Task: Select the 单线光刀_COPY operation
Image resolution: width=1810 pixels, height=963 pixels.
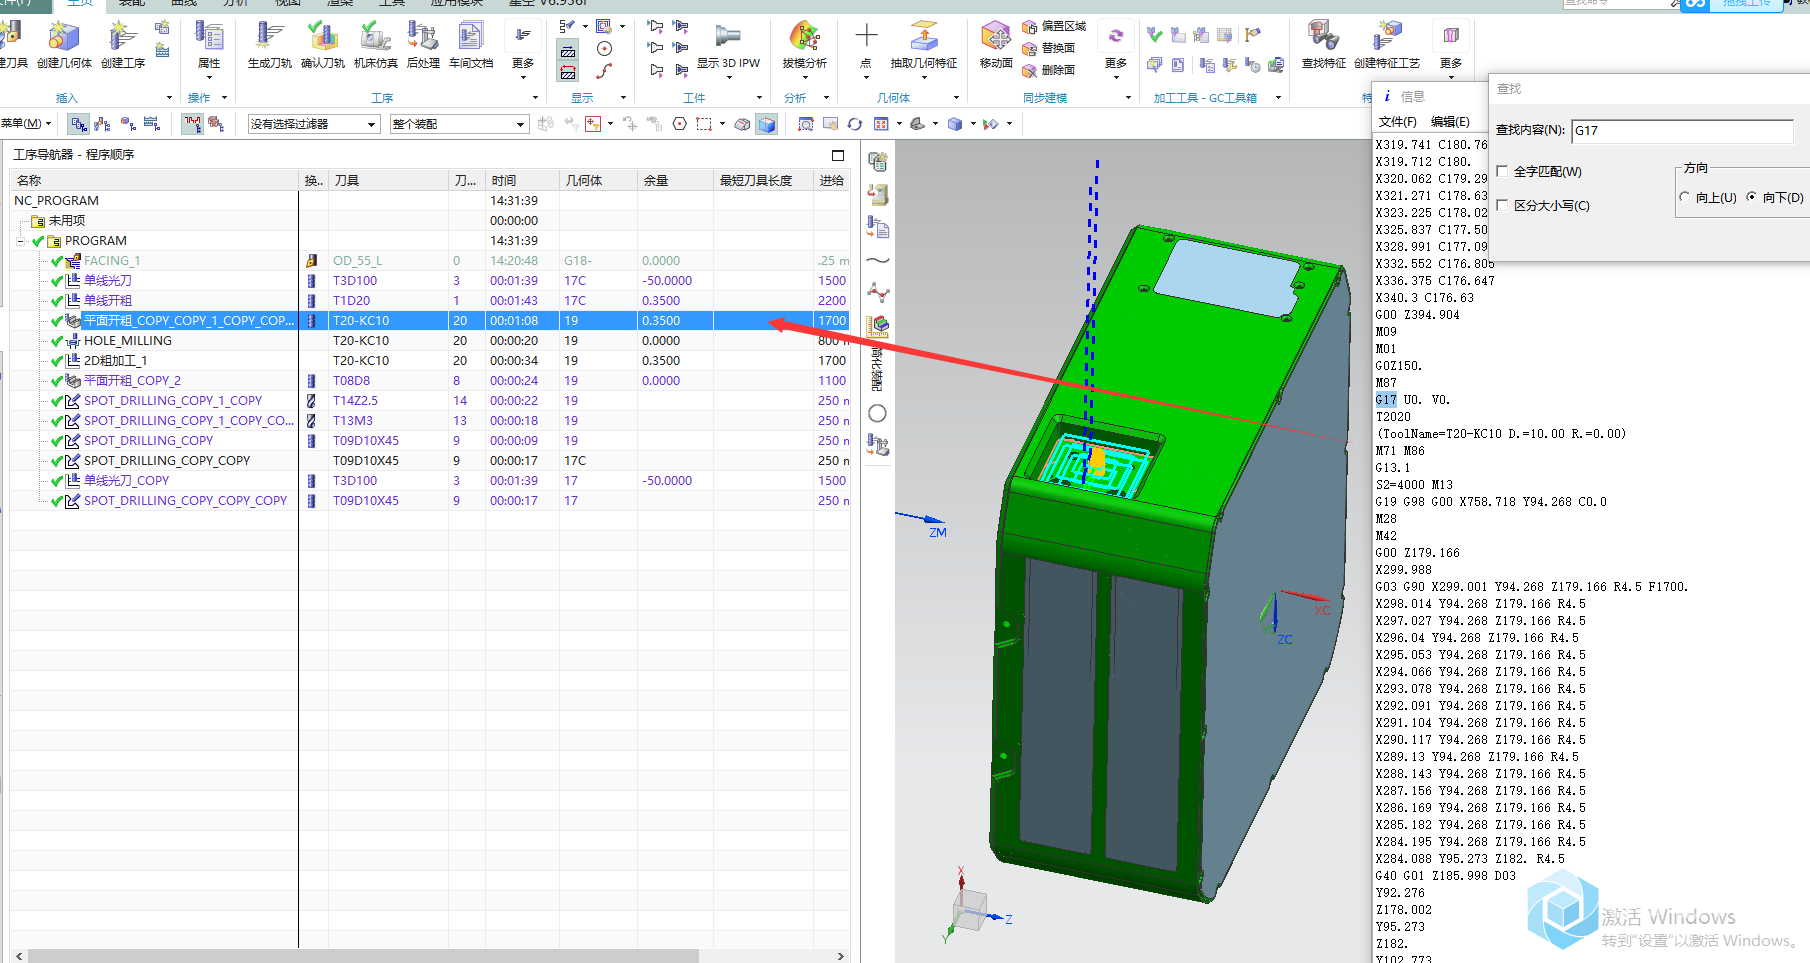Action: (126, 481)
